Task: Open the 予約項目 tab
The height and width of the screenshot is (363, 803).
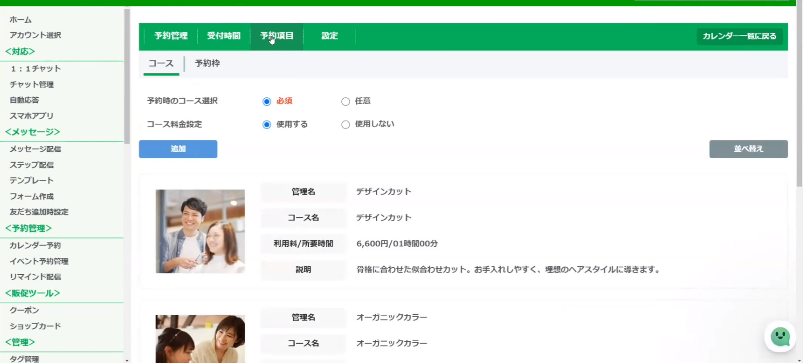Action: click(277, 36)
